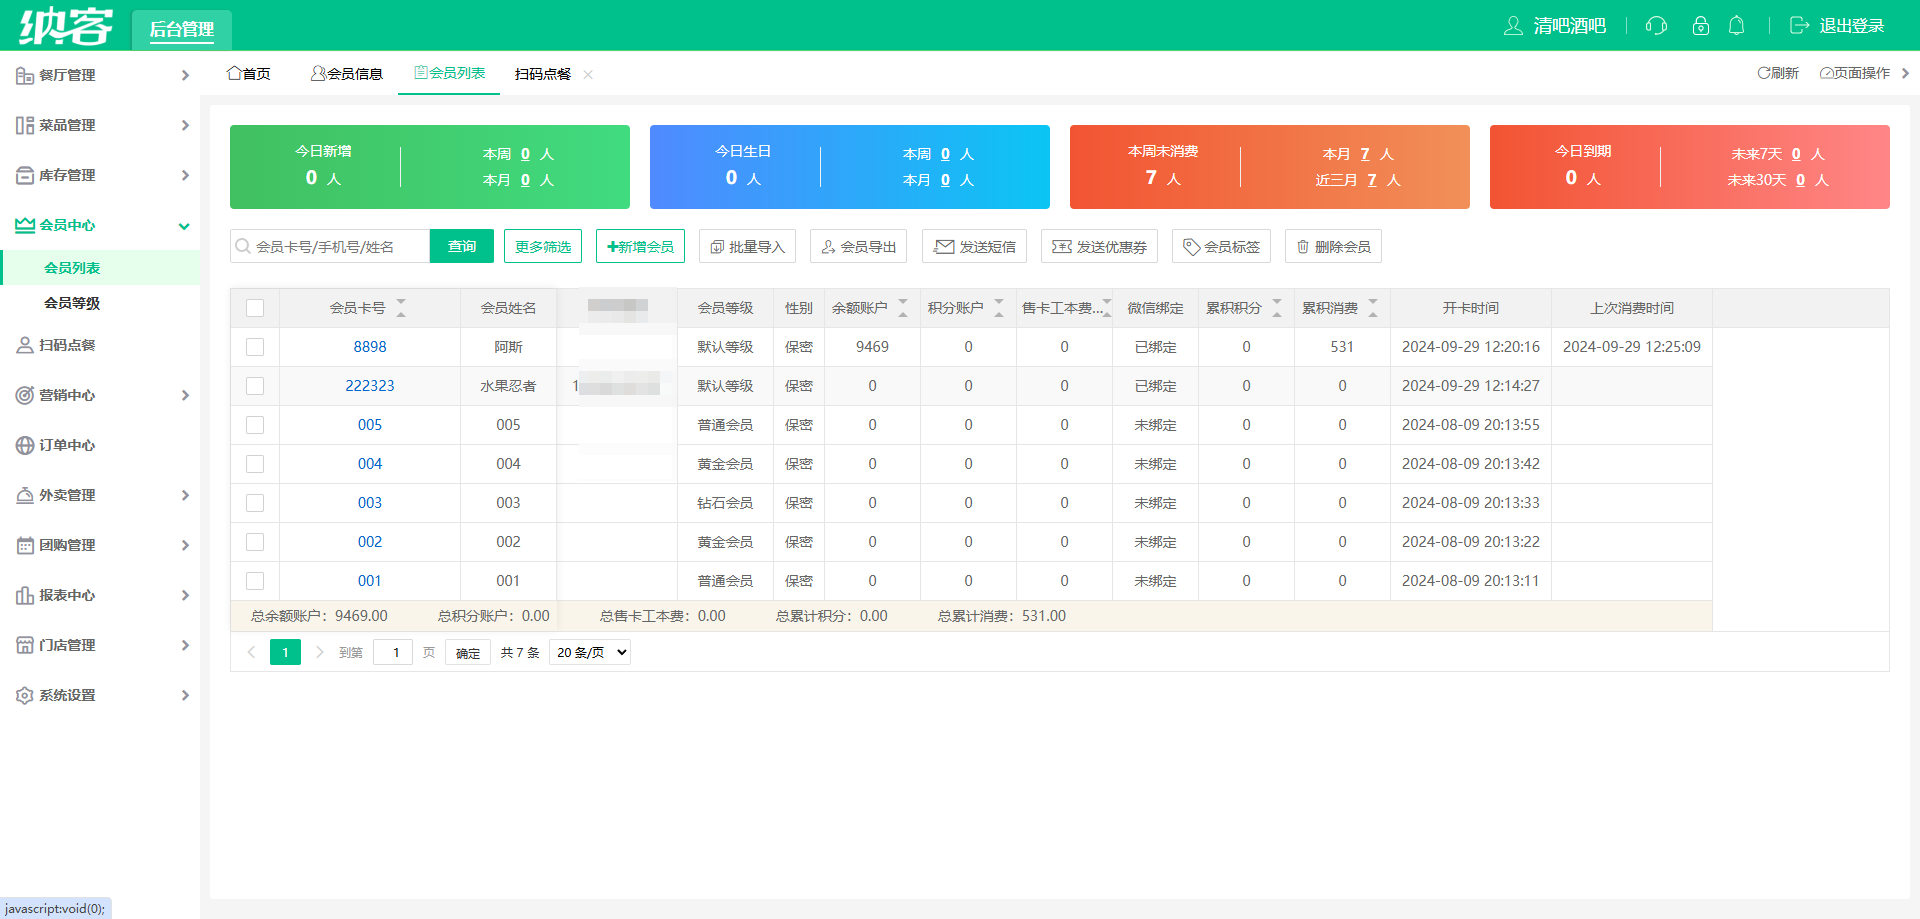
Task: Switch to the 会员信息 tab
Action: 347,73
